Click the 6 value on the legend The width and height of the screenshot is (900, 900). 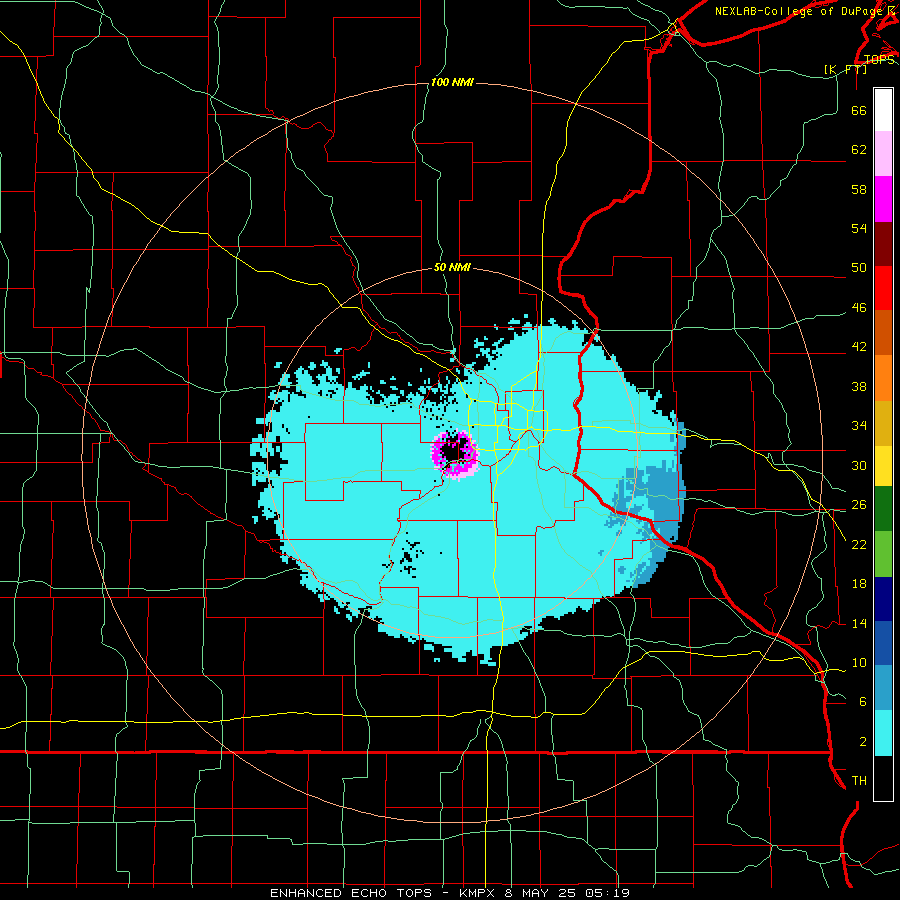pyautogui.click(x=863, y=702)
